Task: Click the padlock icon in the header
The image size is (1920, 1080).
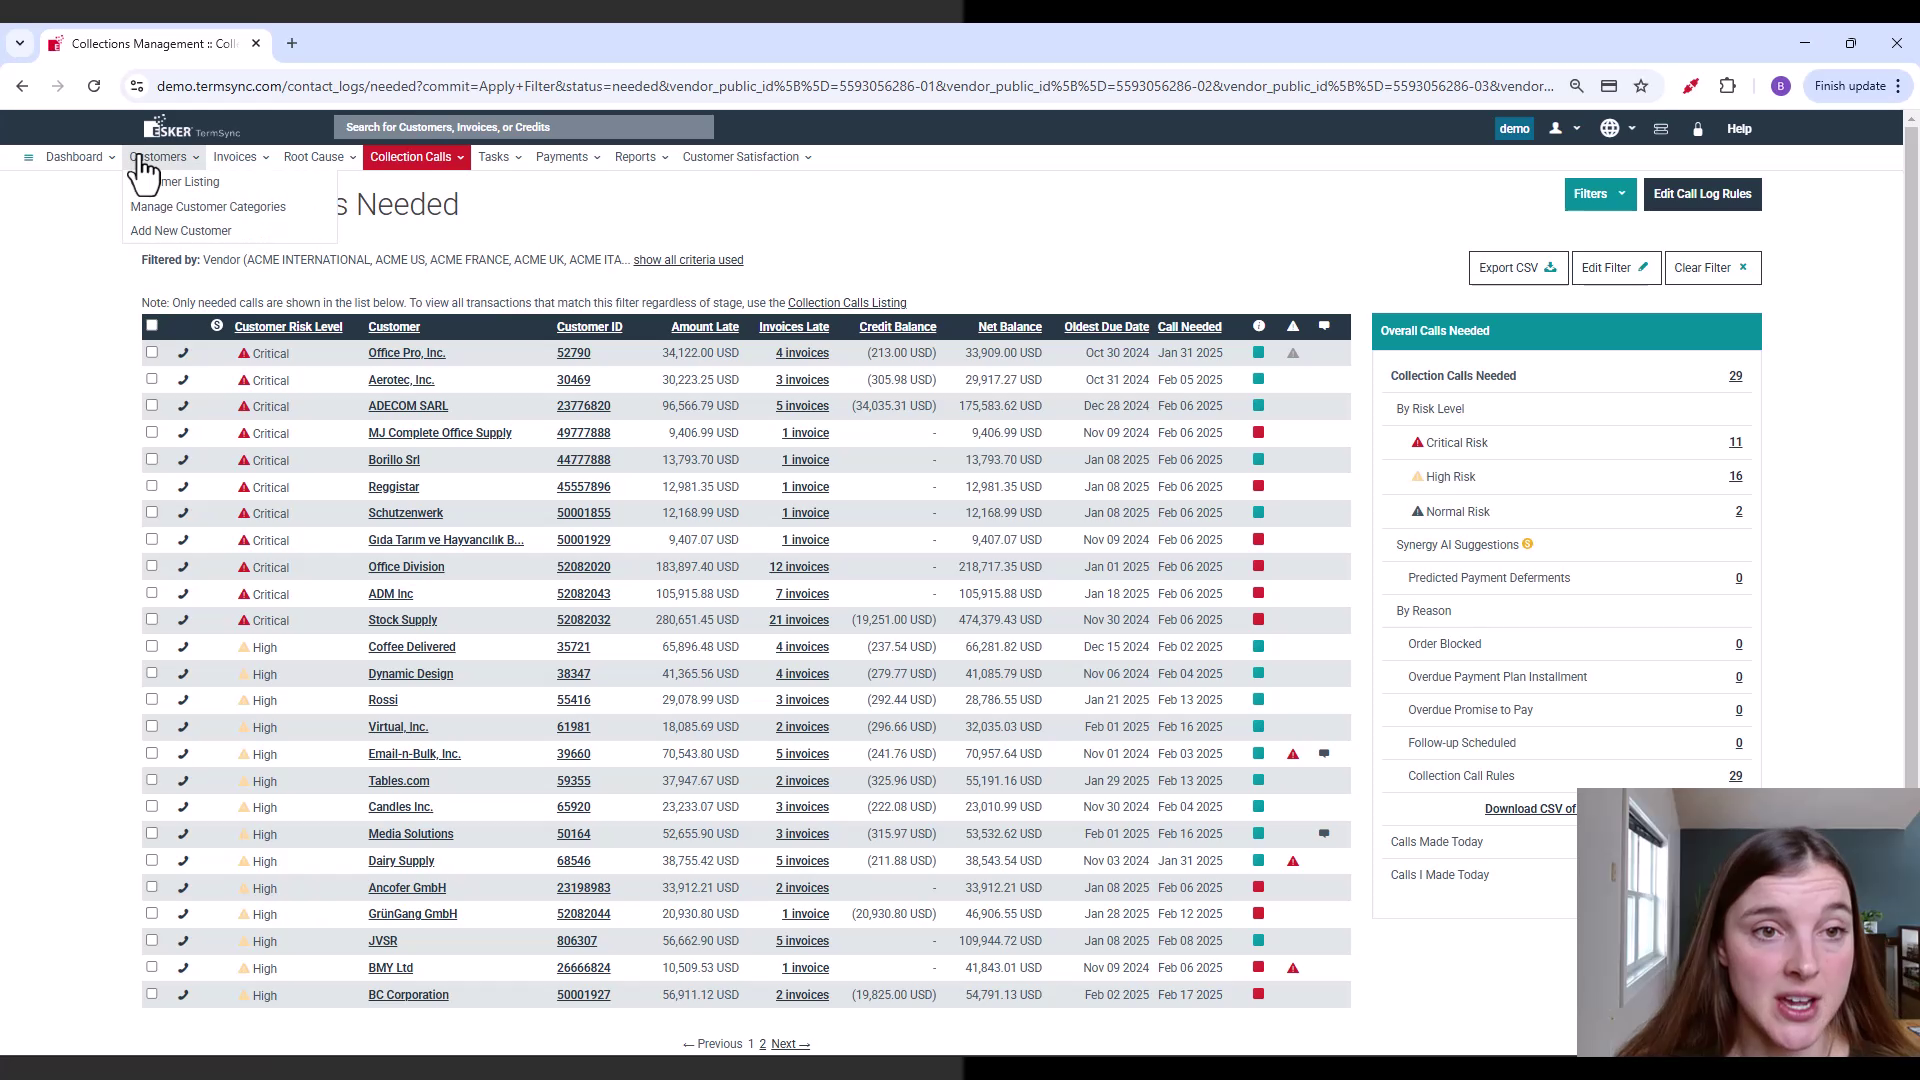Action: pos(1697,128)
